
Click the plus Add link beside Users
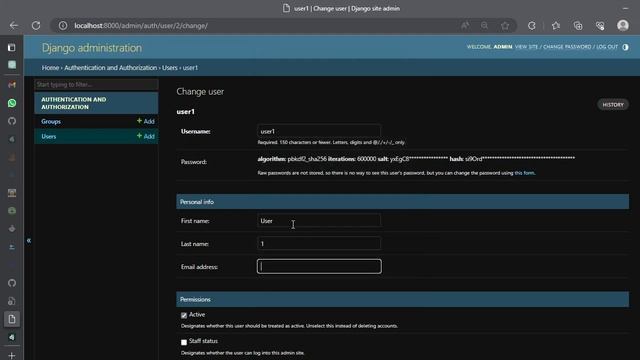coord(146,136)
